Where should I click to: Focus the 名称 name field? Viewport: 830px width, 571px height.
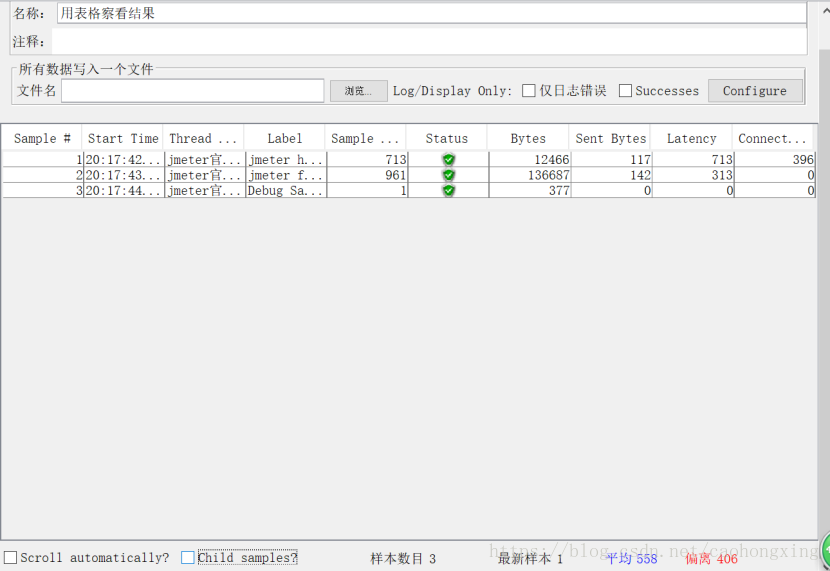tap(431, 13)
